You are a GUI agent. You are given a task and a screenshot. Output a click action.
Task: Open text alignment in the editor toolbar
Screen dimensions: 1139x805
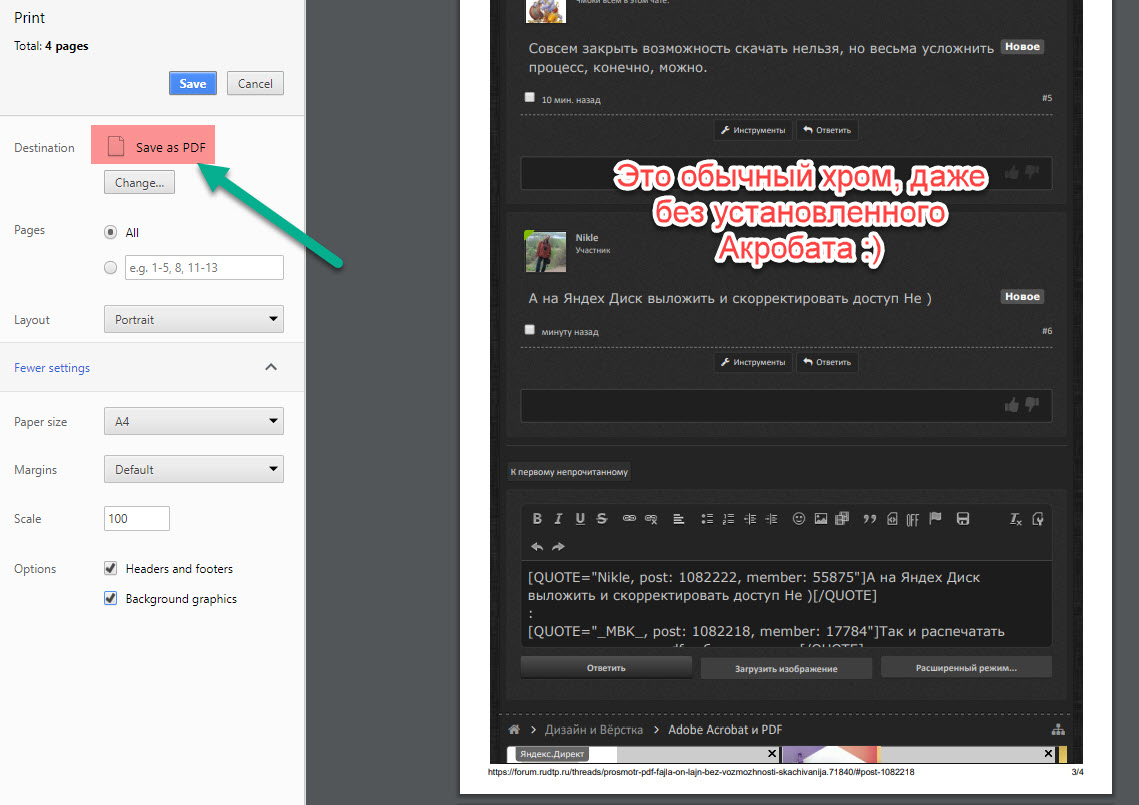pos(678,519)
